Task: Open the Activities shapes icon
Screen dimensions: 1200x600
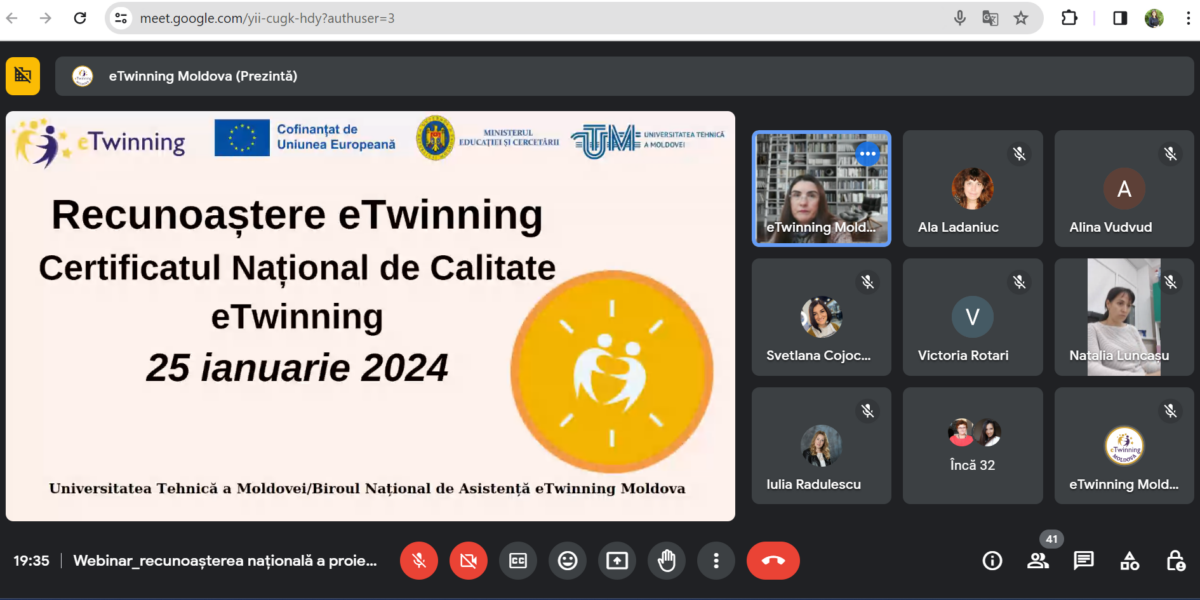Action: [1129, 561]
